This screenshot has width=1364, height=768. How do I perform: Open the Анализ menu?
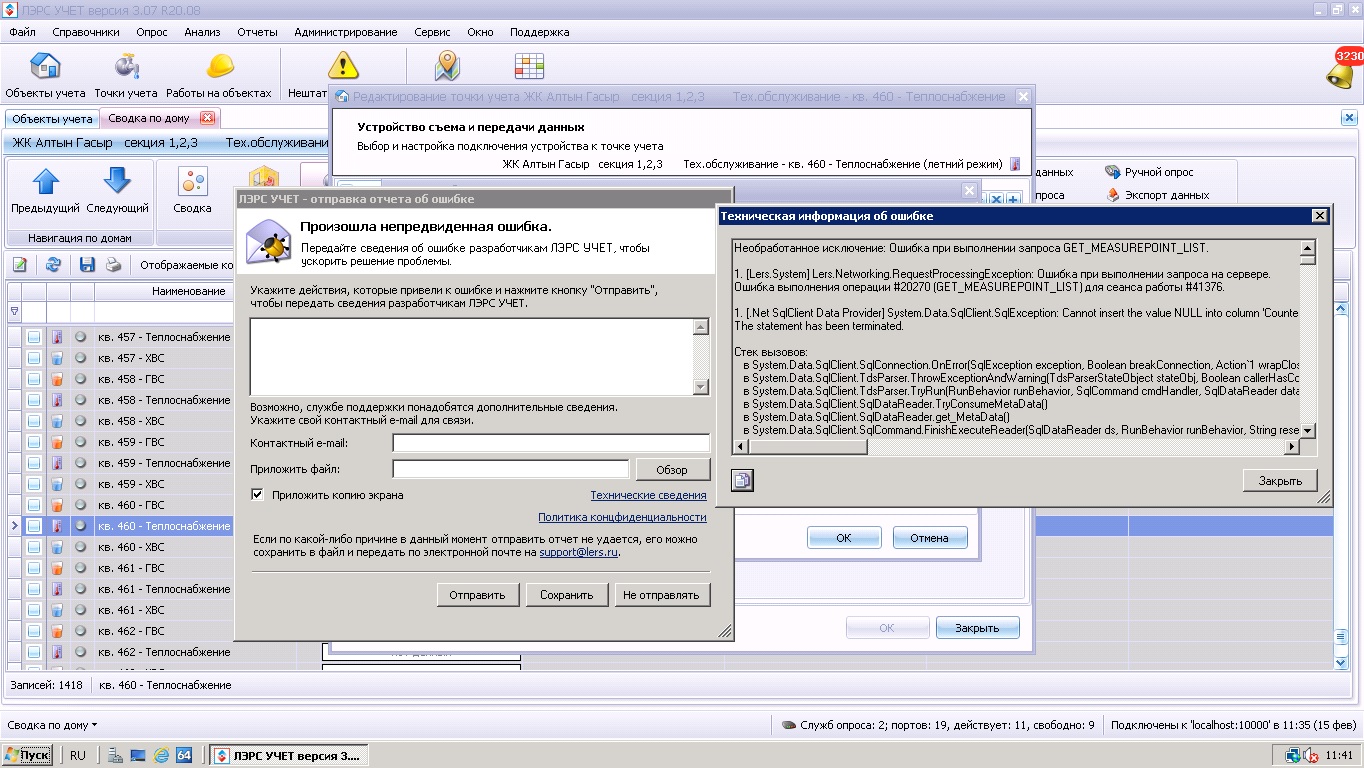point(202,32)
